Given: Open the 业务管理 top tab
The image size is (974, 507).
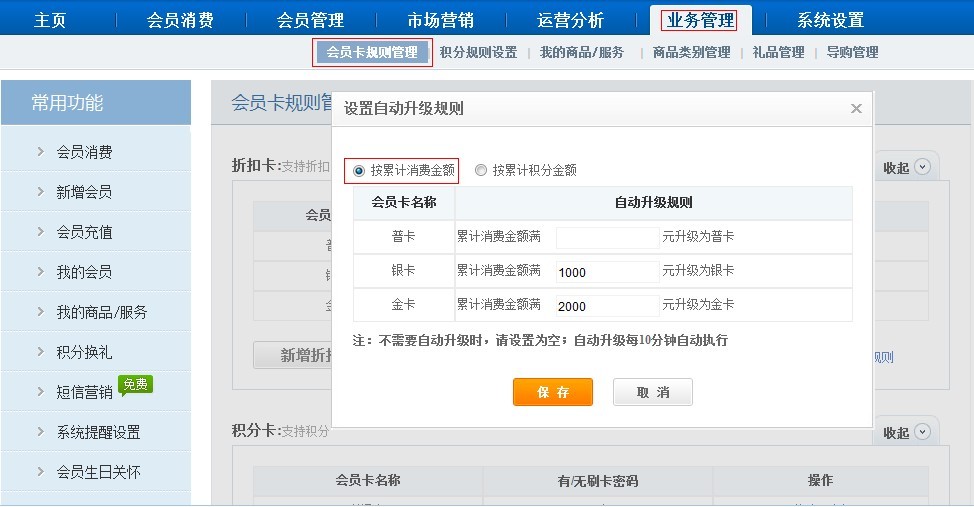Looking at the screenshot, I should click(x=699, y=20).
